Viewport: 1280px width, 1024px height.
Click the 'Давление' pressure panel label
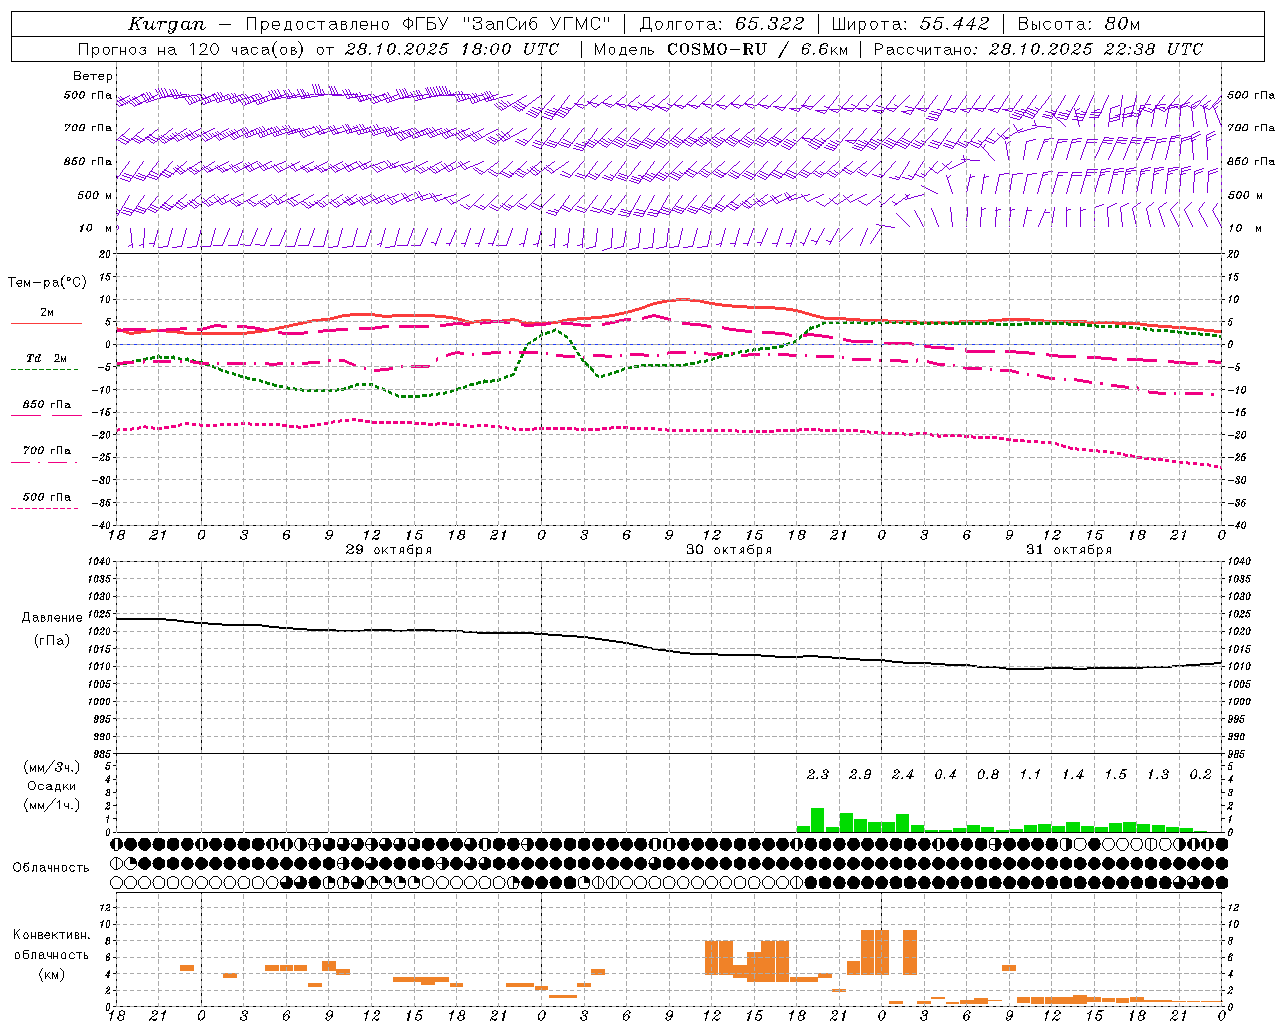pyautogui.click(x=52, y=618)
